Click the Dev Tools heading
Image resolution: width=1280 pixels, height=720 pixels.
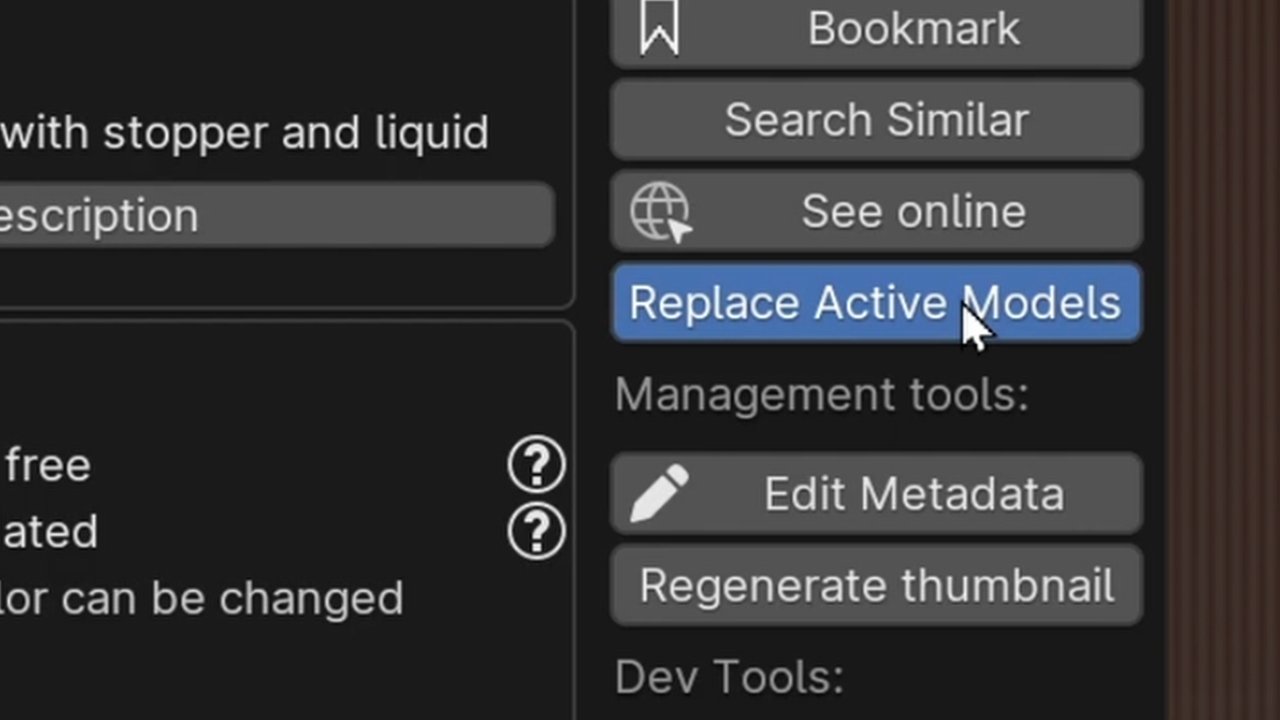tap(729, 678)
